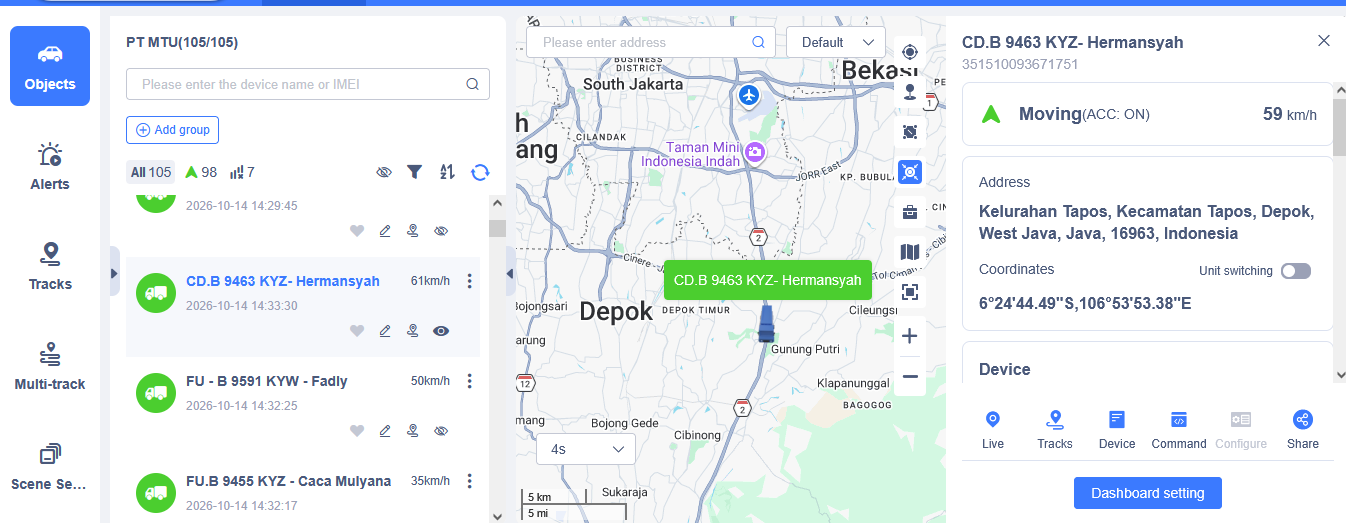Zoom in on the map
Image resolution: width=1346 pixels, height=523 pixels.
(x=909, y=336)
